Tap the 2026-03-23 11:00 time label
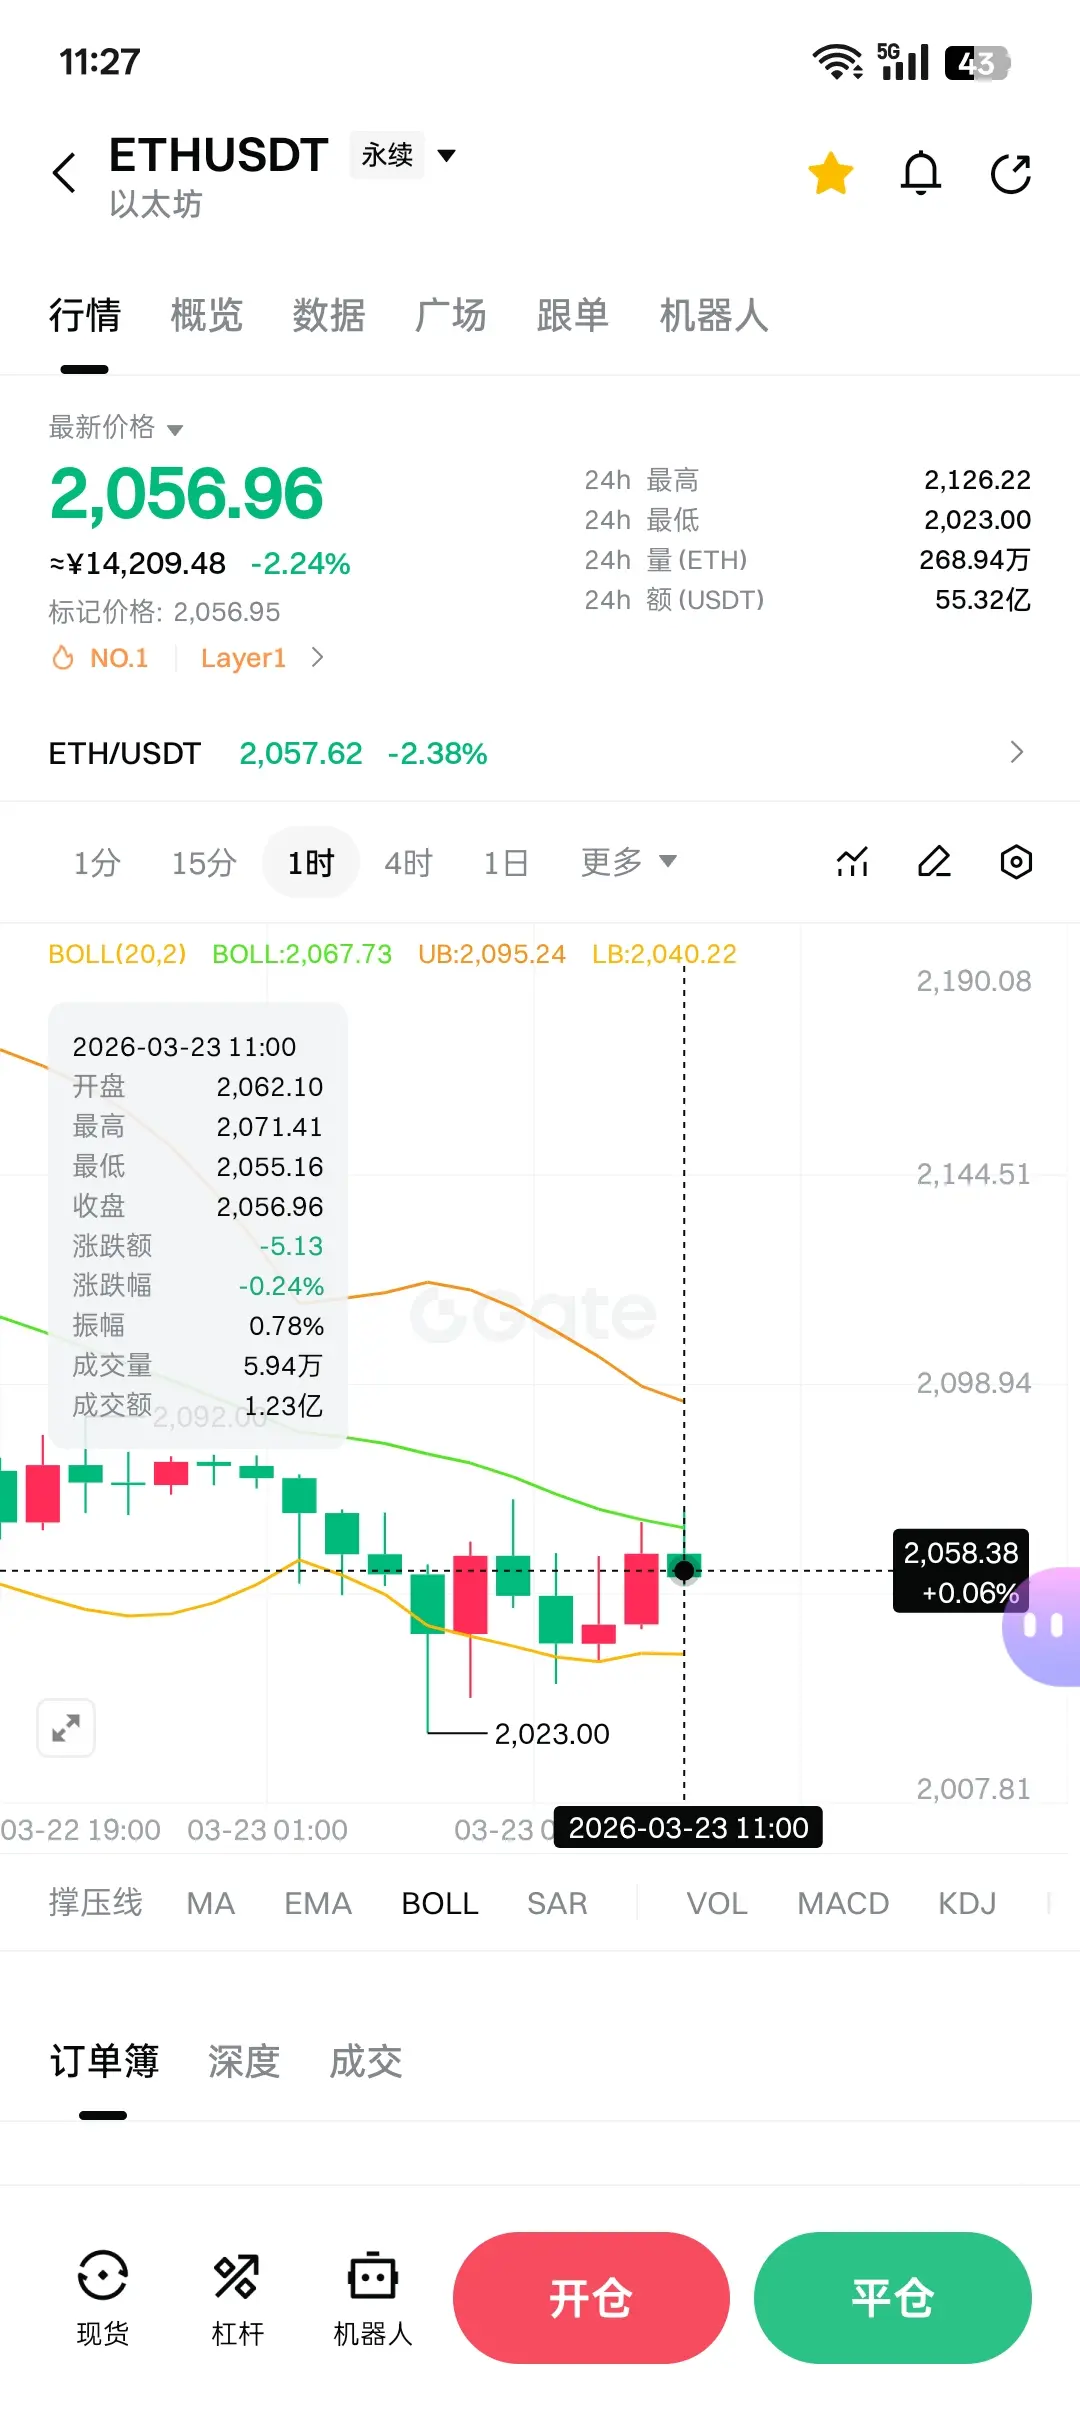This screenshot has height=2412, width=1080. pos(688,1827)
